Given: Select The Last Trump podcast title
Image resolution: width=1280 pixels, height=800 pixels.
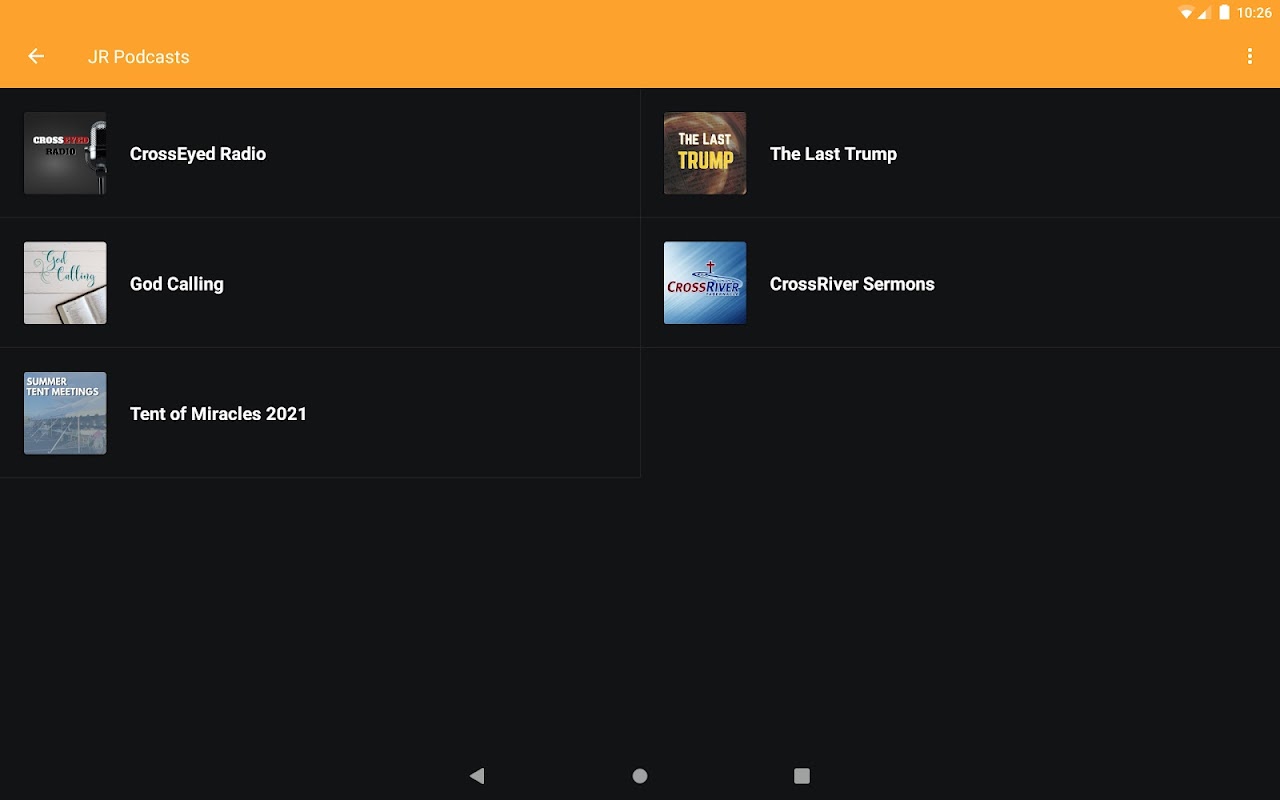Looking at the screenshot, I should [x=833, y=154].
